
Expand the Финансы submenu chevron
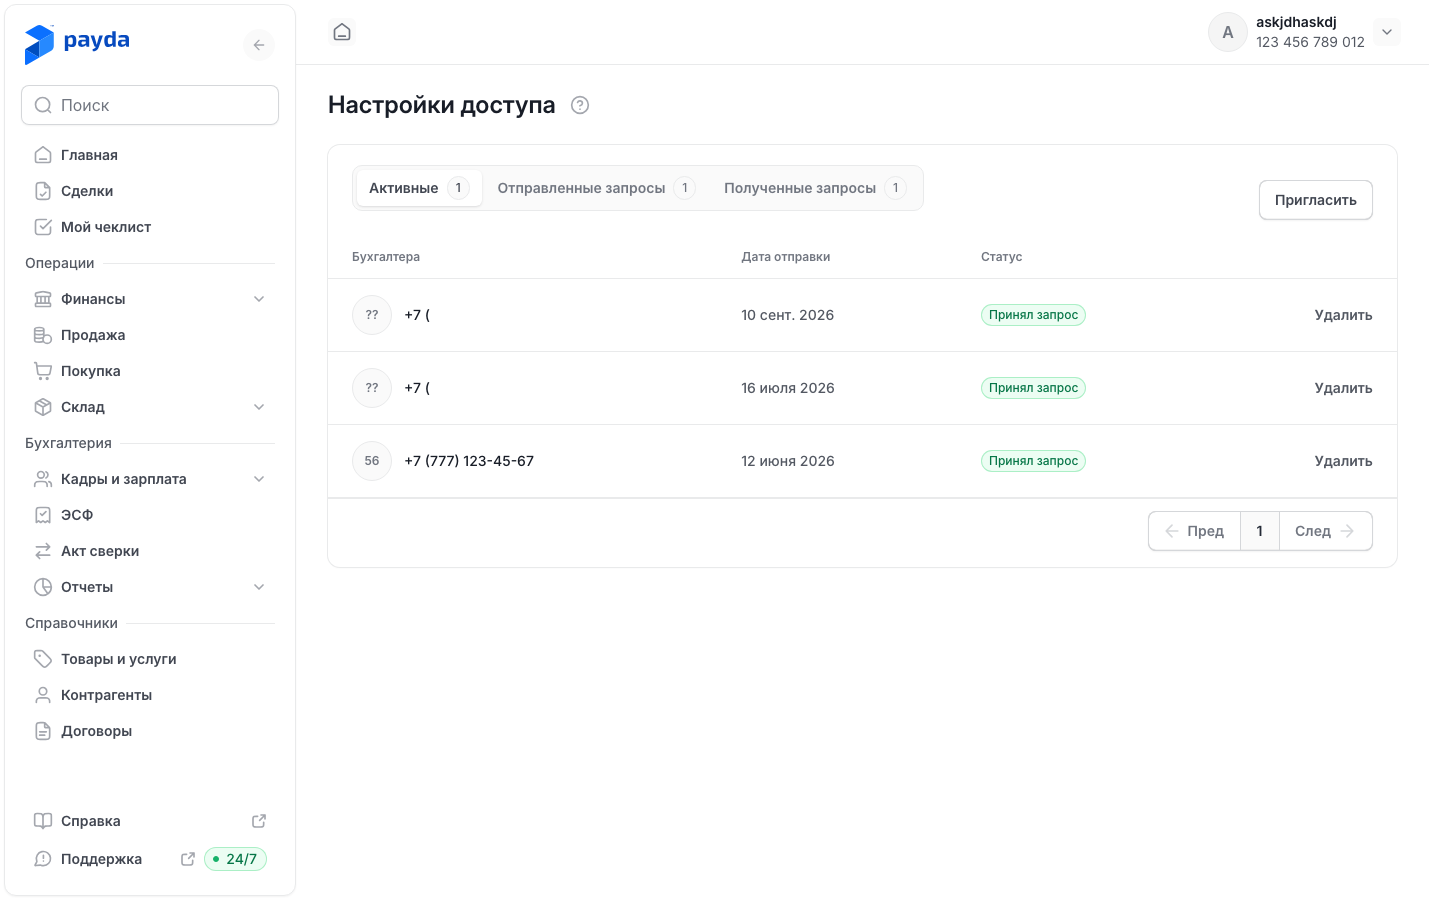pyautogui.click(x=259, y=299)
